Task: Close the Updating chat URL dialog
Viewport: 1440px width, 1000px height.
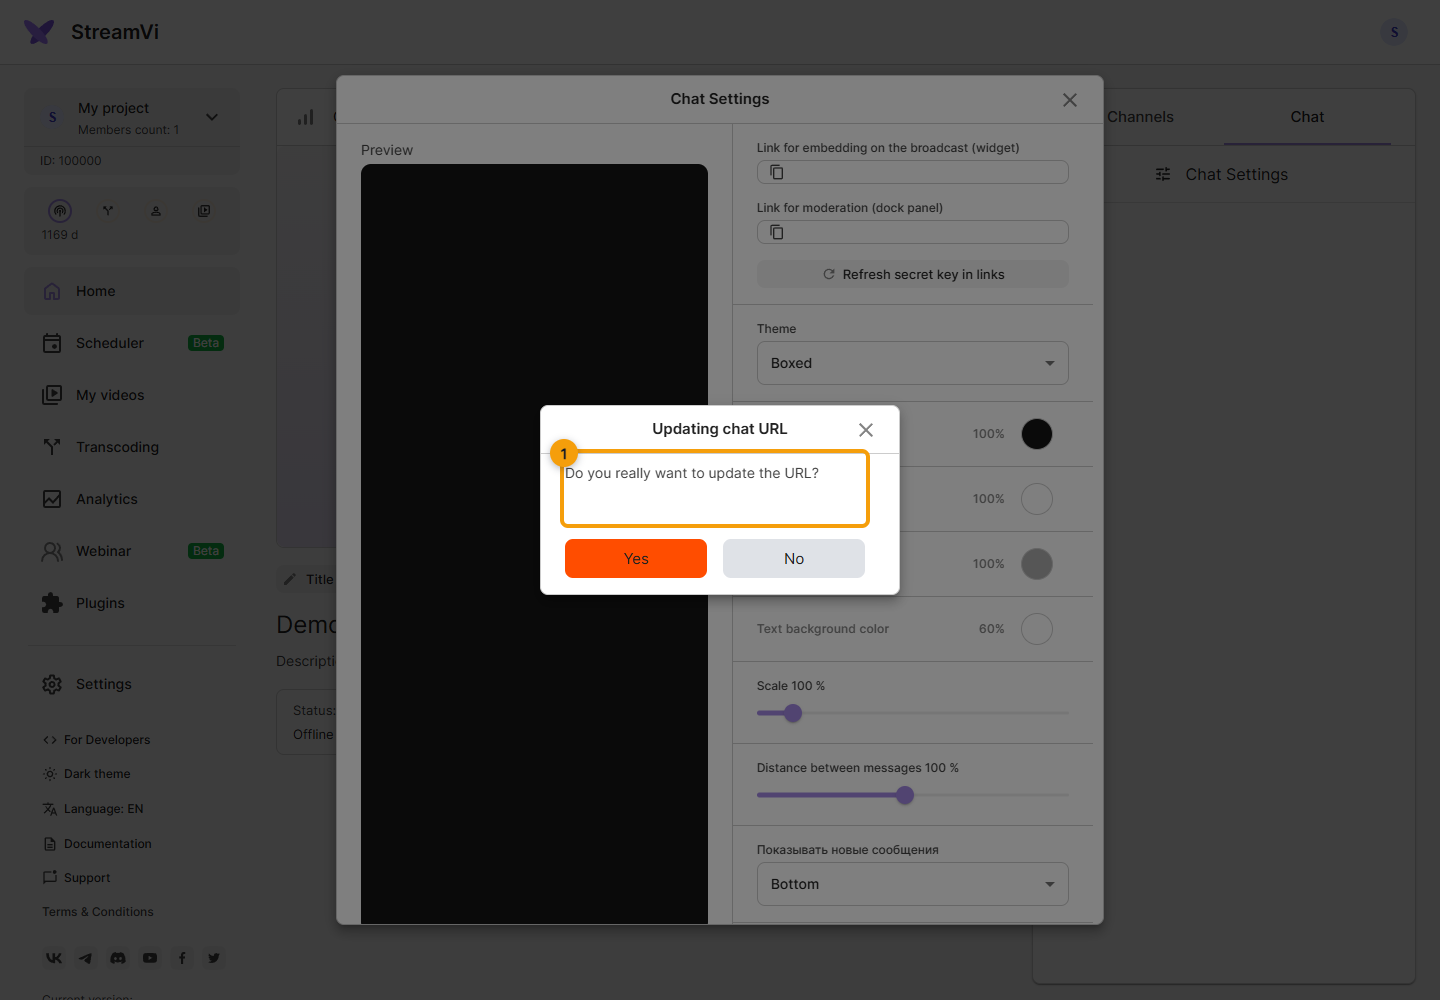Action: pyautogui.click(x=866, y=430)
